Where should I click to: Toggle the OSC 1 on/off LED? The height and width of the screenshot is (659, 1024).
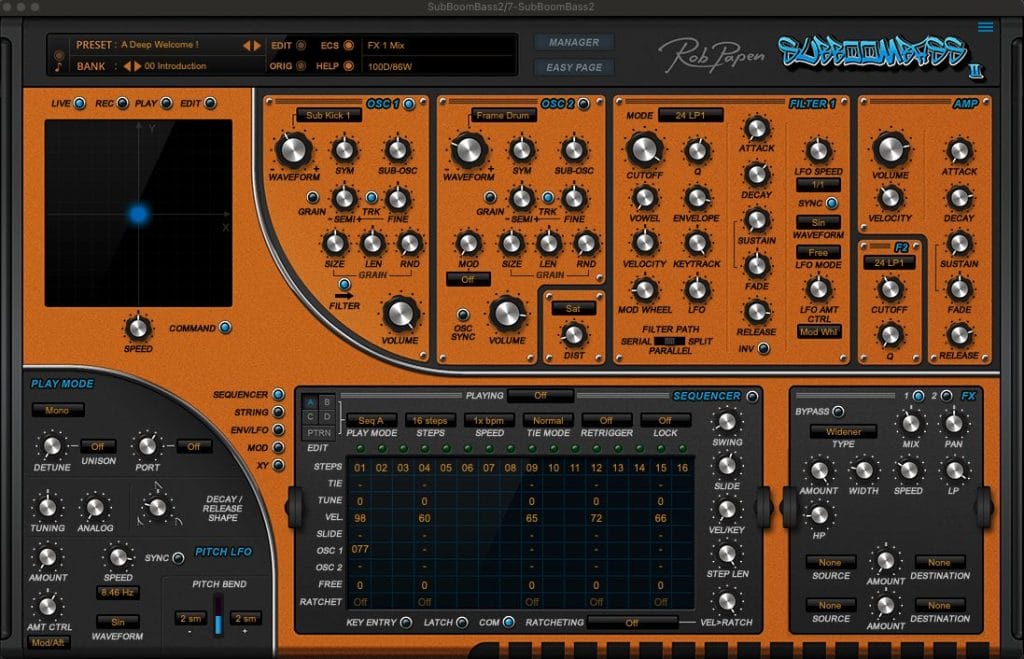[409, 104]
